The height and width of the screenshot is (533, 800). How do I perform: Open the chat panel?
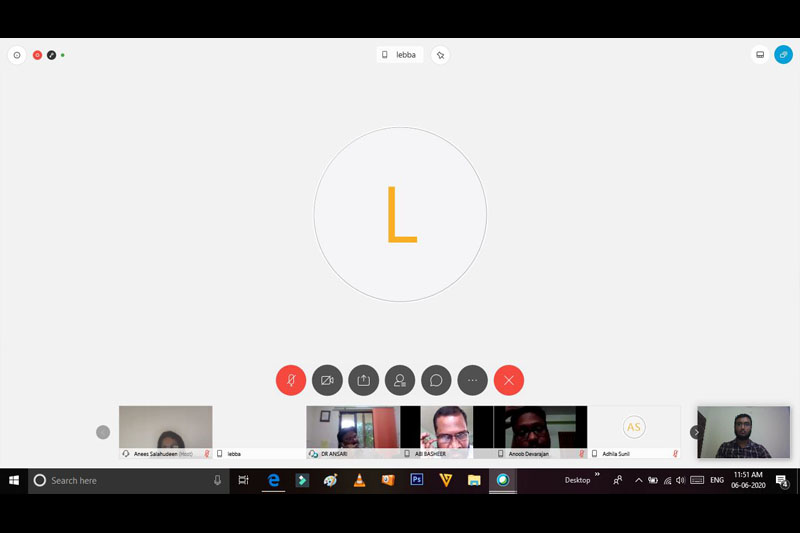(436, 380)
